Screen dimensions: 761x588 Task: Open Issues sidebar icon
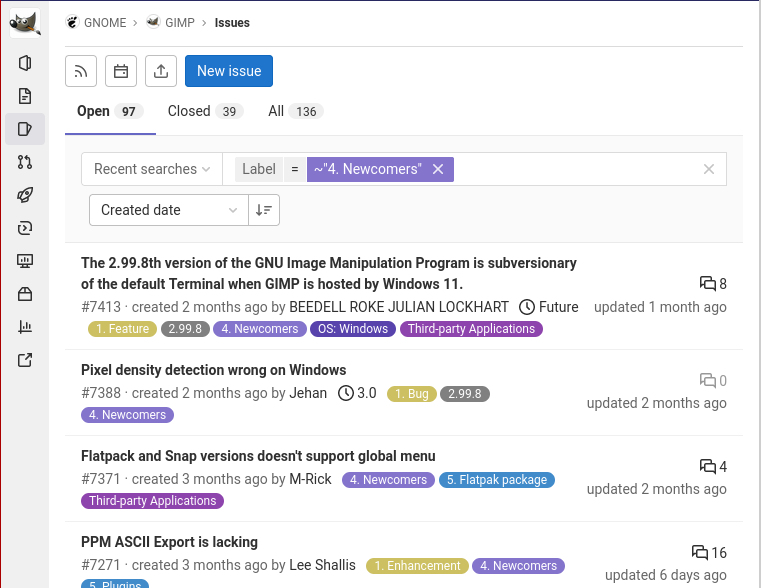(x=25, y=129)
